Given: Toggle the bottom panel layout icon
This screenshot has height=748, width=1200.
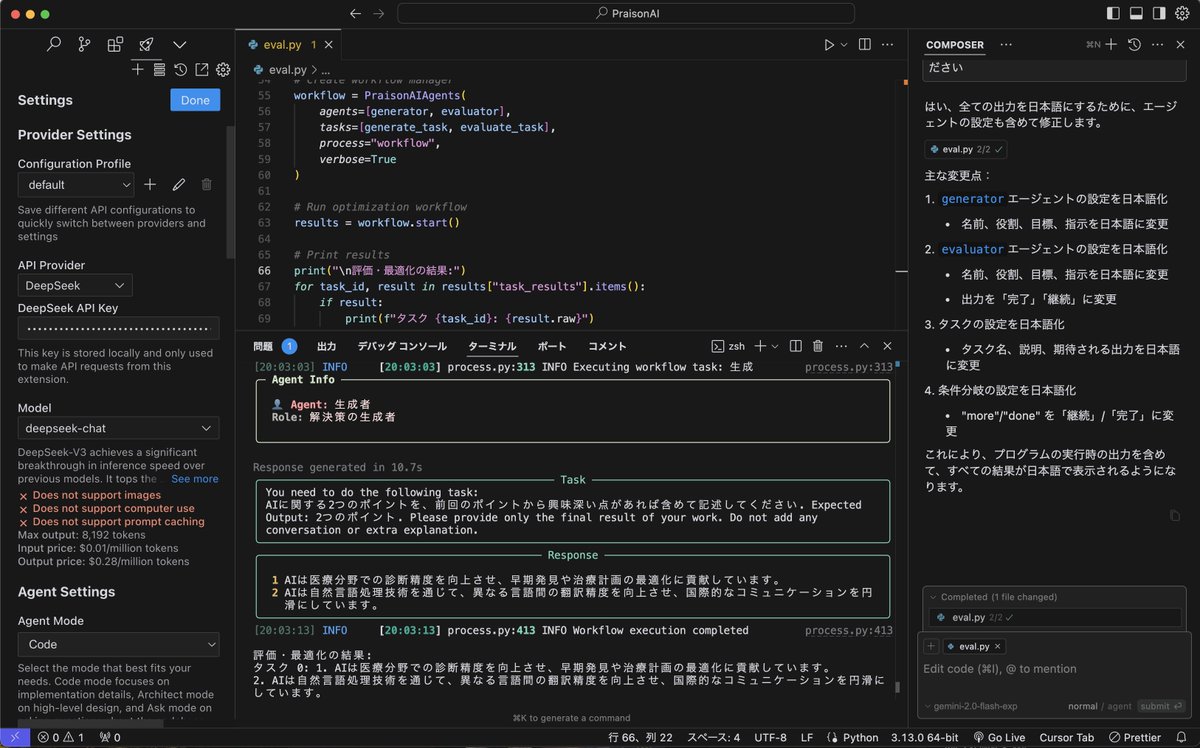Looking at the screenshot, I should 1136,14.
